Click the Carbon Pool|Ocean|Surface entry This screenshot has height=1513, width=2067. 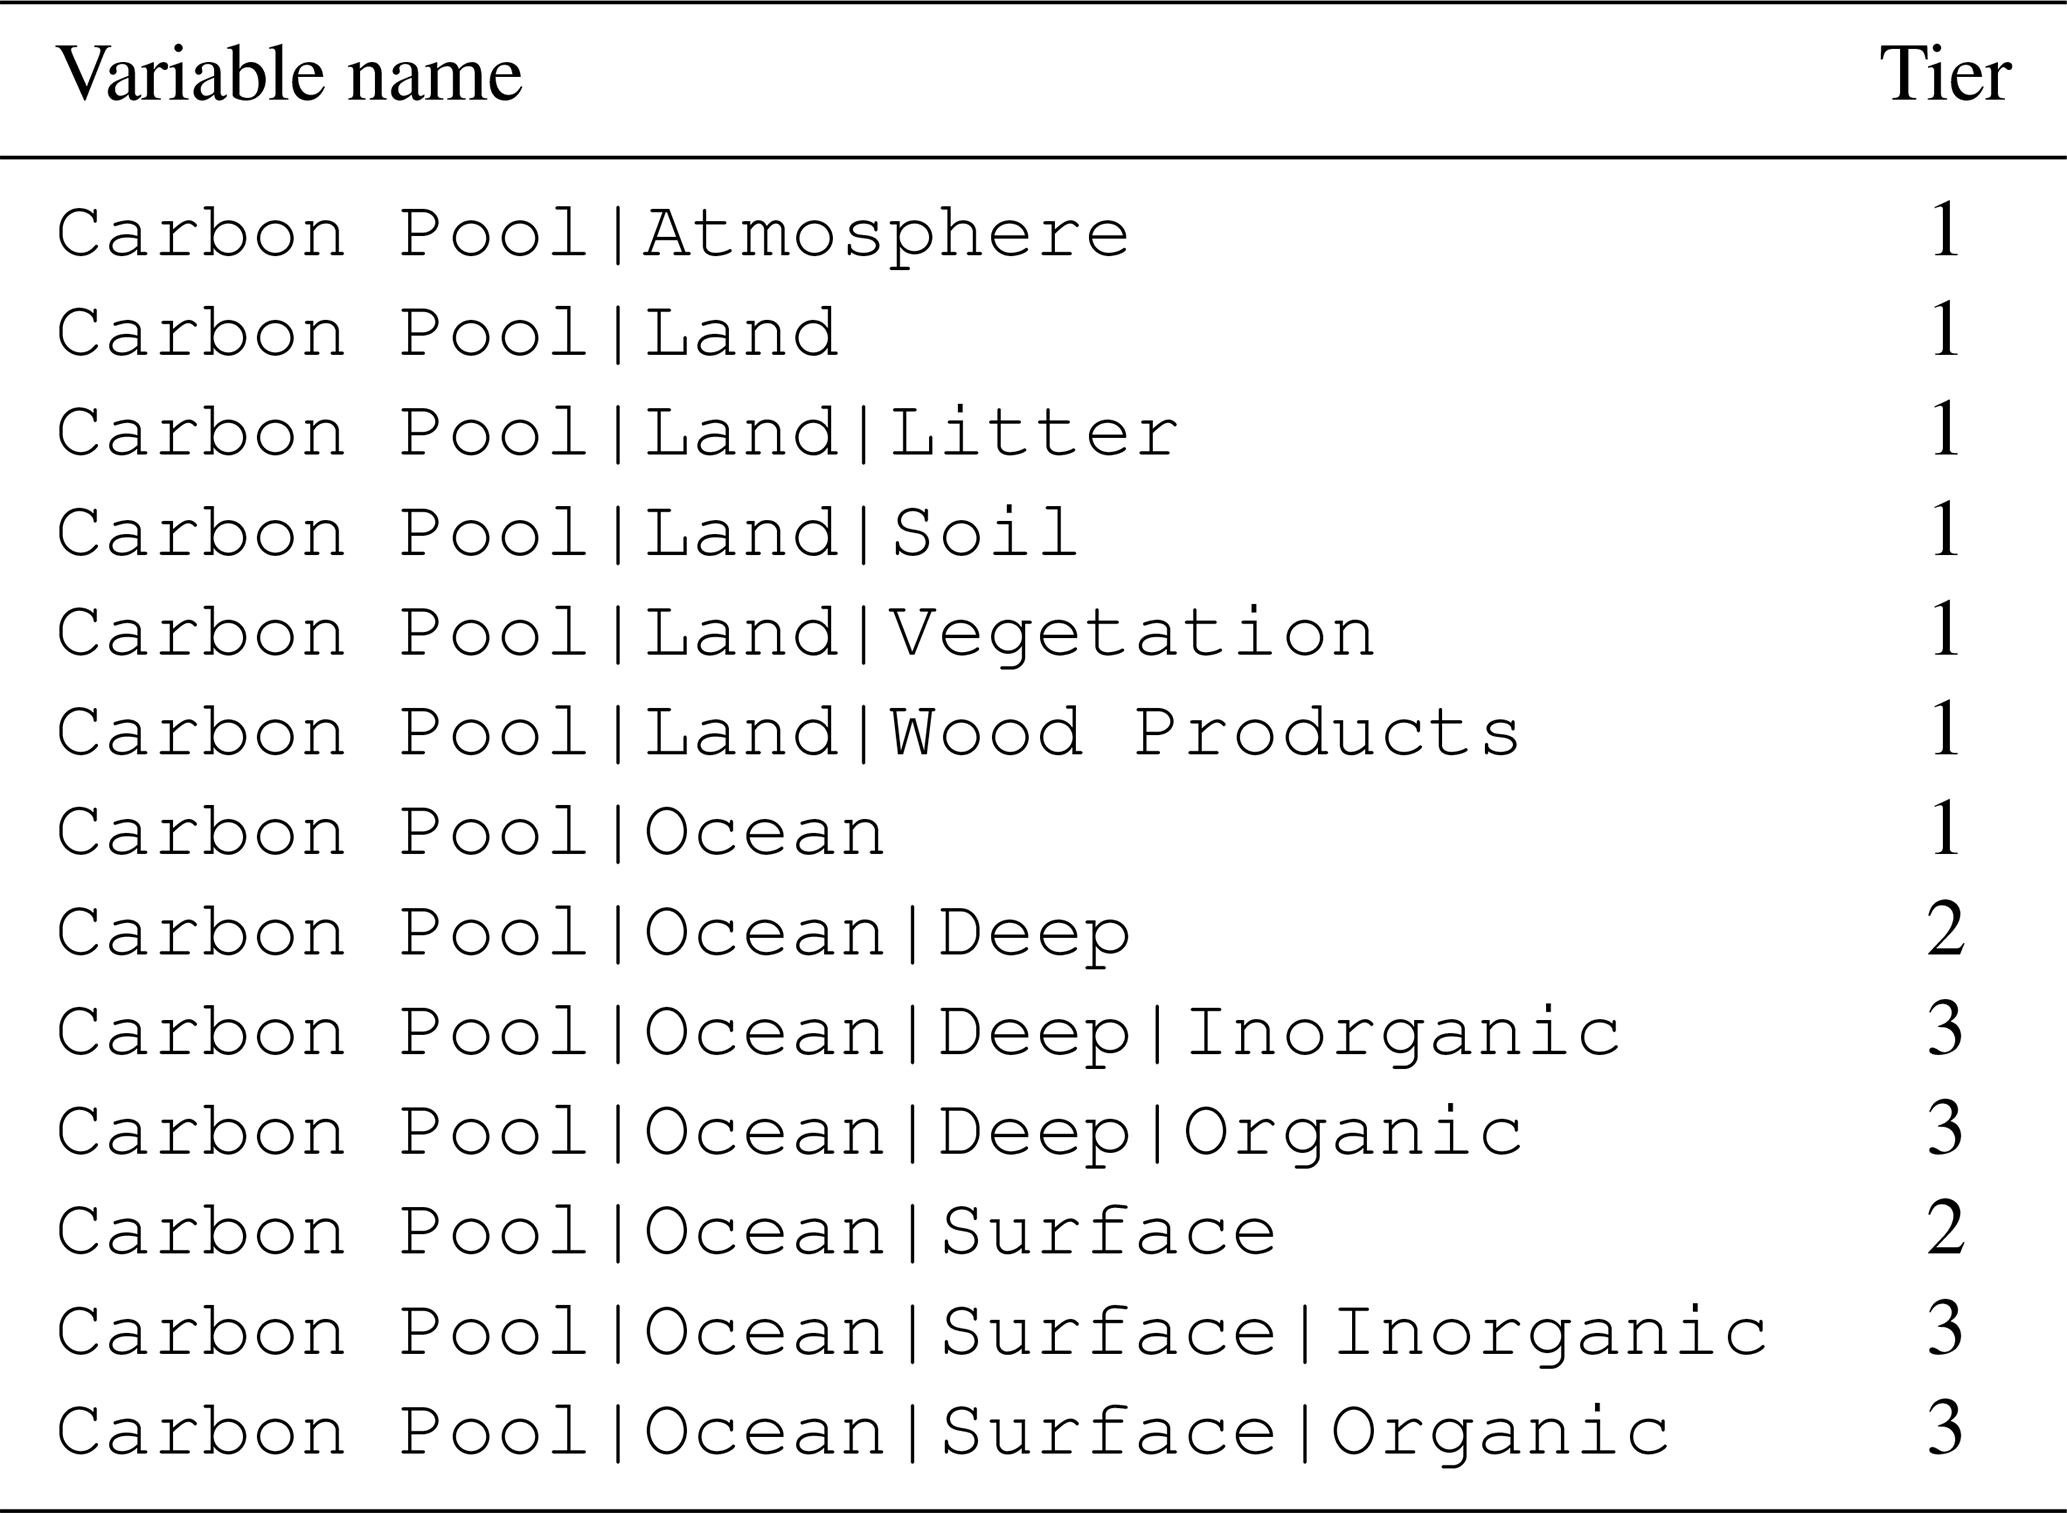[x=667, y=1233]
